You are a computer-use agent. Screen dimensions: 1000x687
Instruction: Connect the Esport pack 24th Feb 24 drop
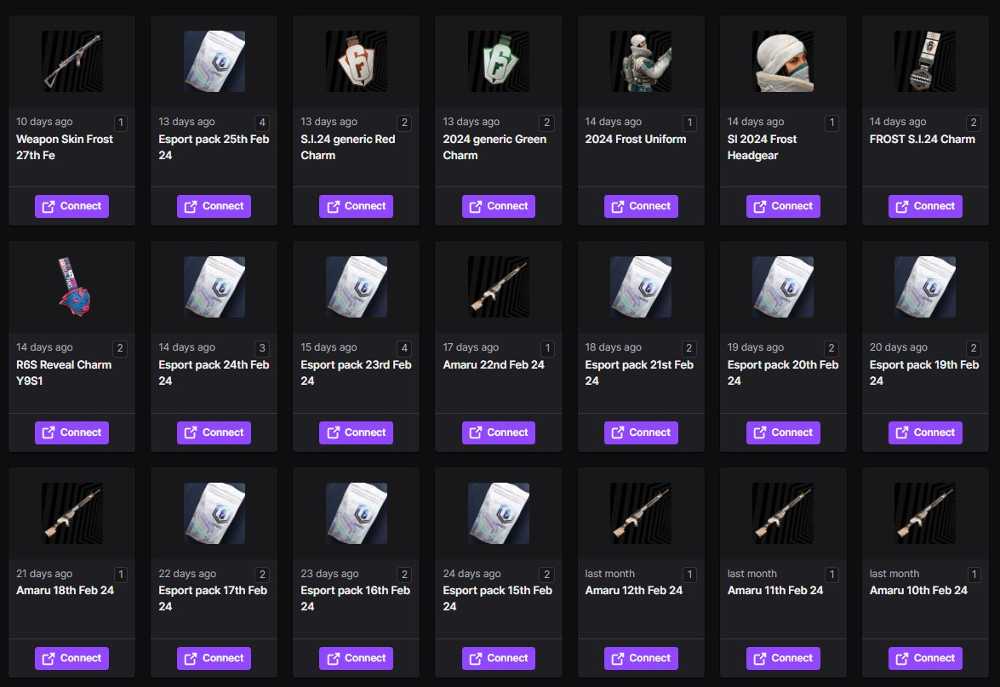pyautogui.click(x=214, y=432)
